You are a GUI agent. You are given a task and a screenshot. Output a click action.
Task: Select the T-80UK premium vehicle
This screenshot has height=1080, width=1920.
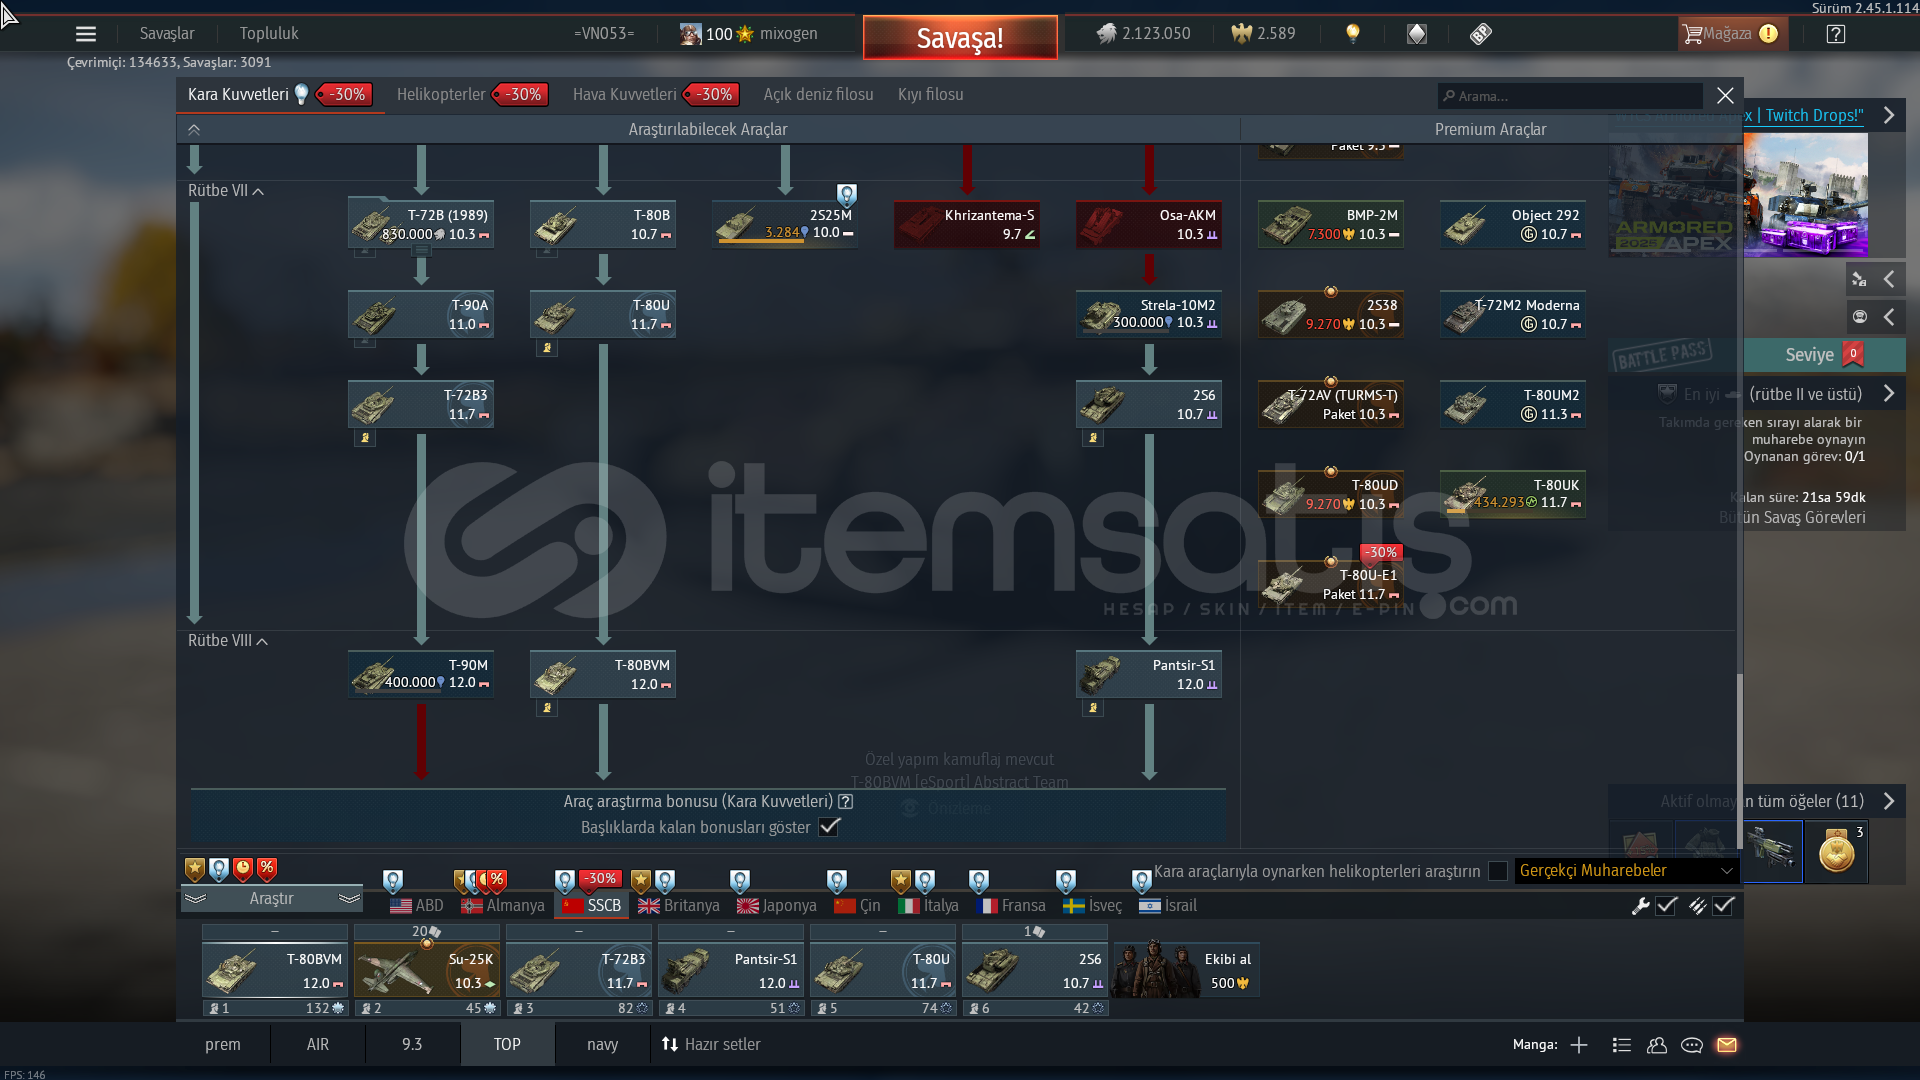[x=1513, y=494]
